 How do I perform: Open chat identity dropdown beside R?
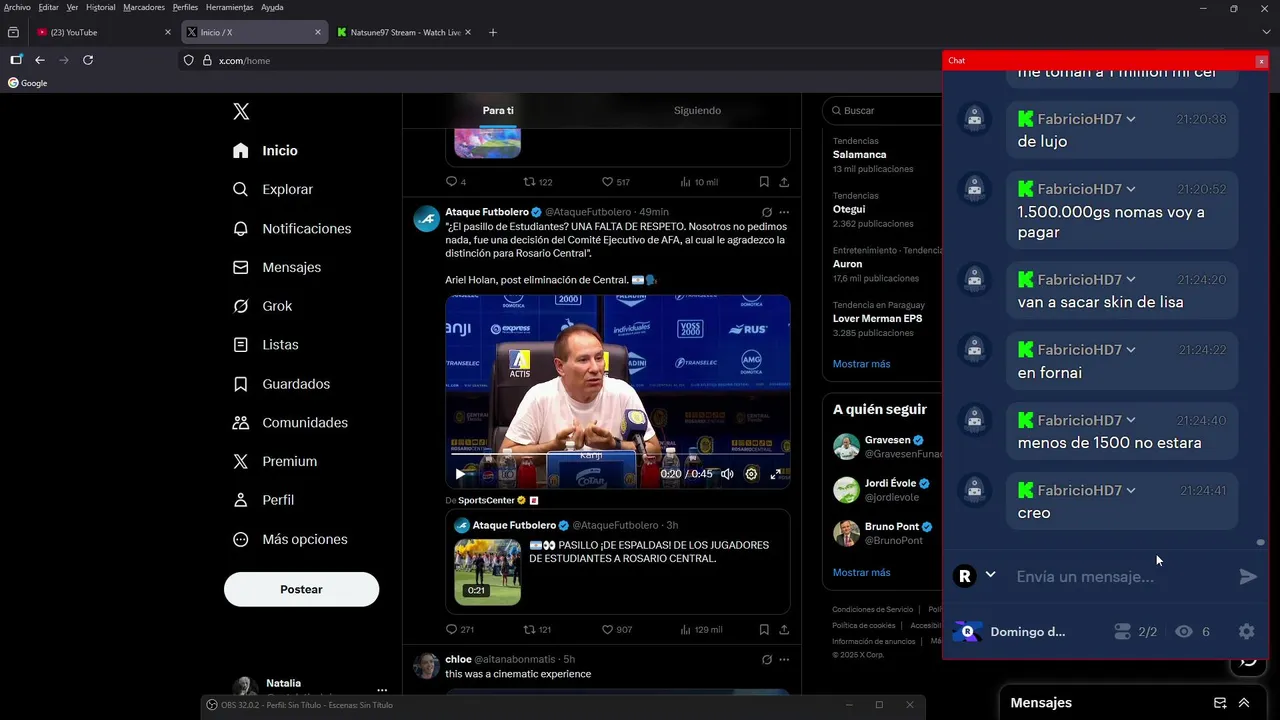point(990,575)
